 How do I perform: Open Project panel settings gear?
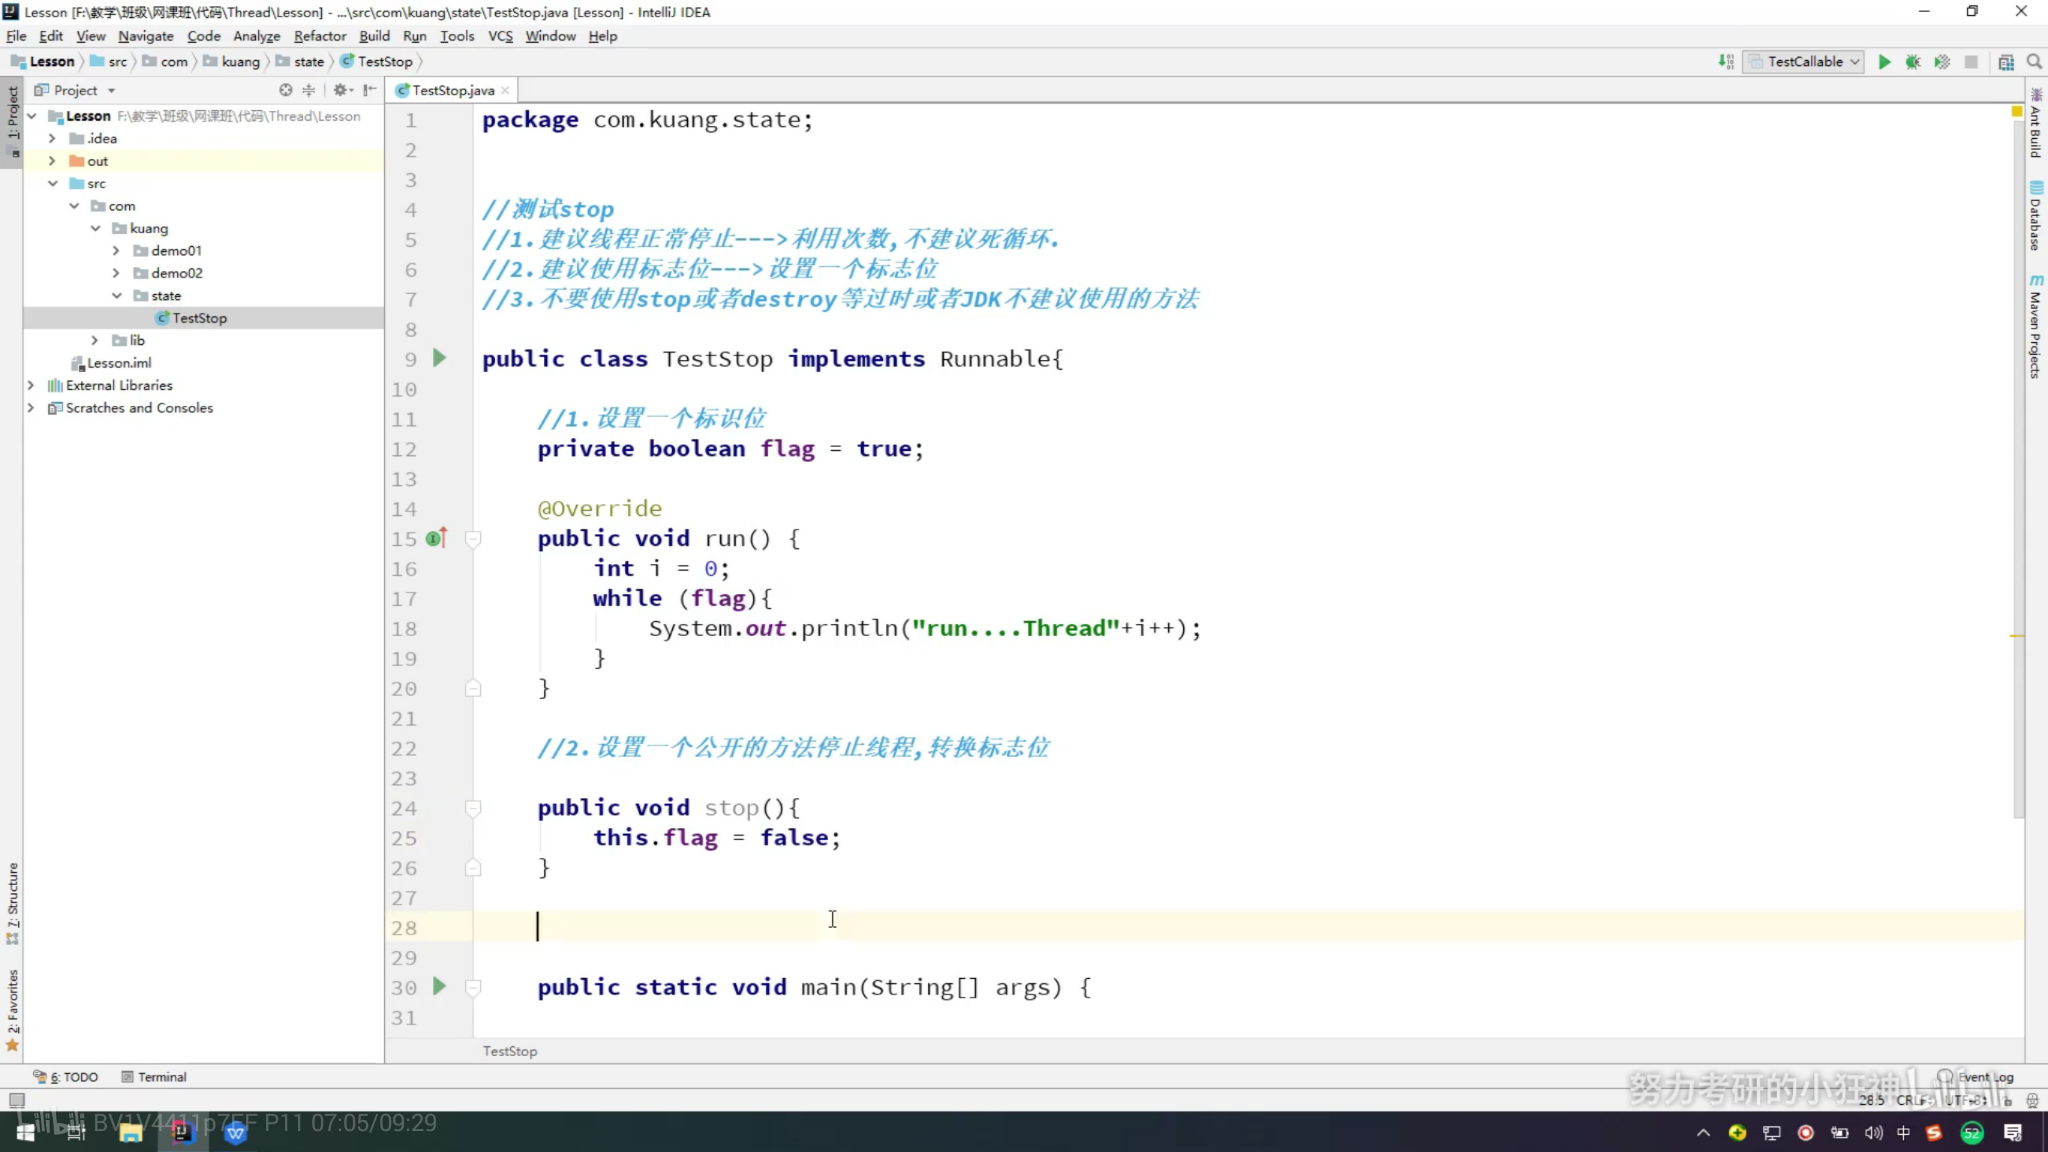pos(341,90)
